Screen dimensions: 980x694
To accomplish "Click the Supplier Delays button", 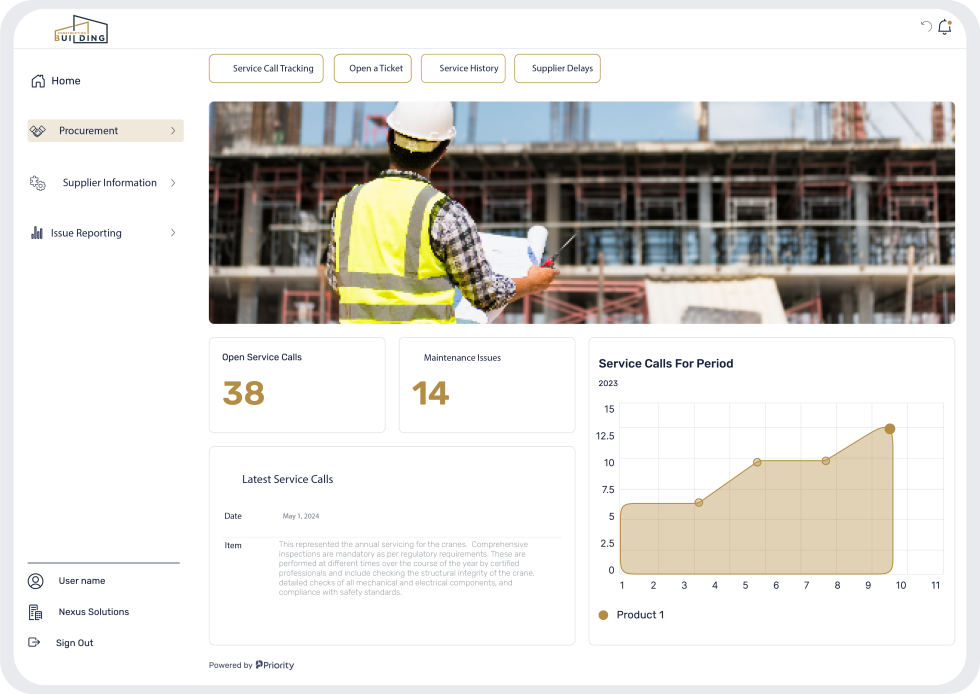I will (557, 69).
